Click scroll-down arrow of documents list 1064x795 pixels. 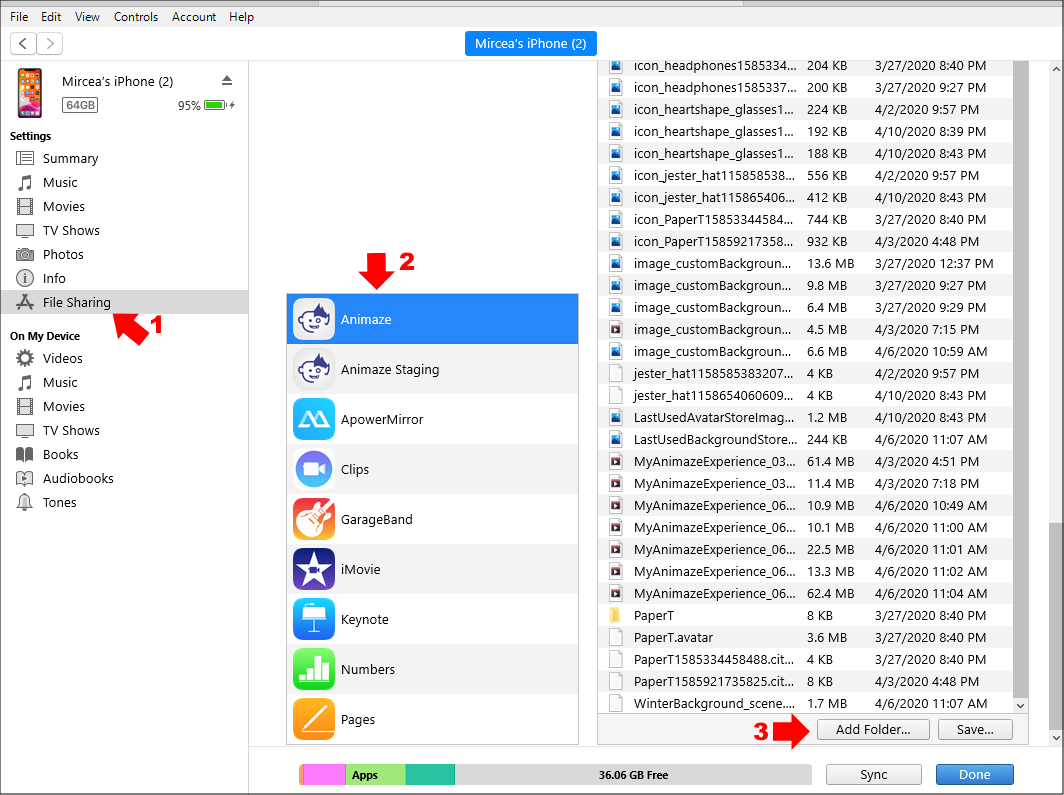coord(1020,705)
